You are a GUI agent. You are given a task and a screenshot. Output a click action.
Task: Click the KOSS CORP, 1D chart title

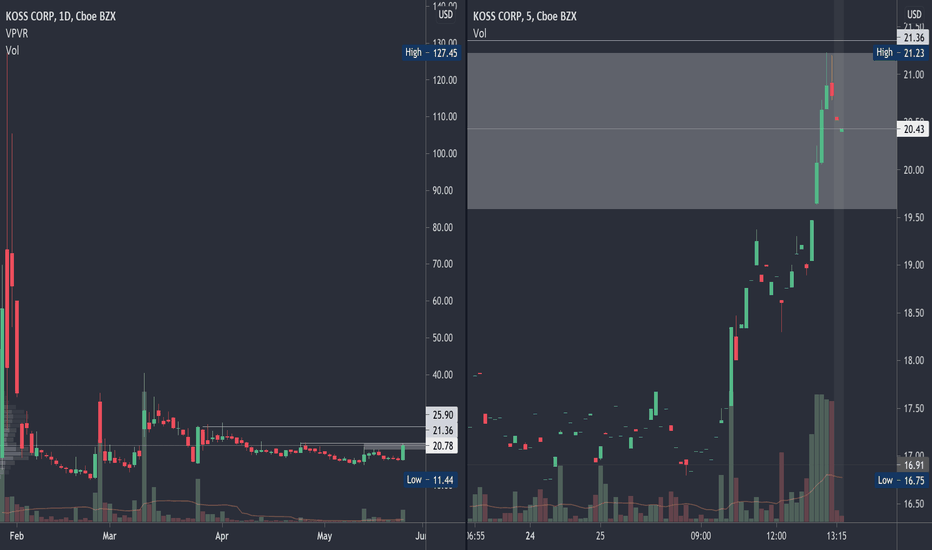coord(61,16)
